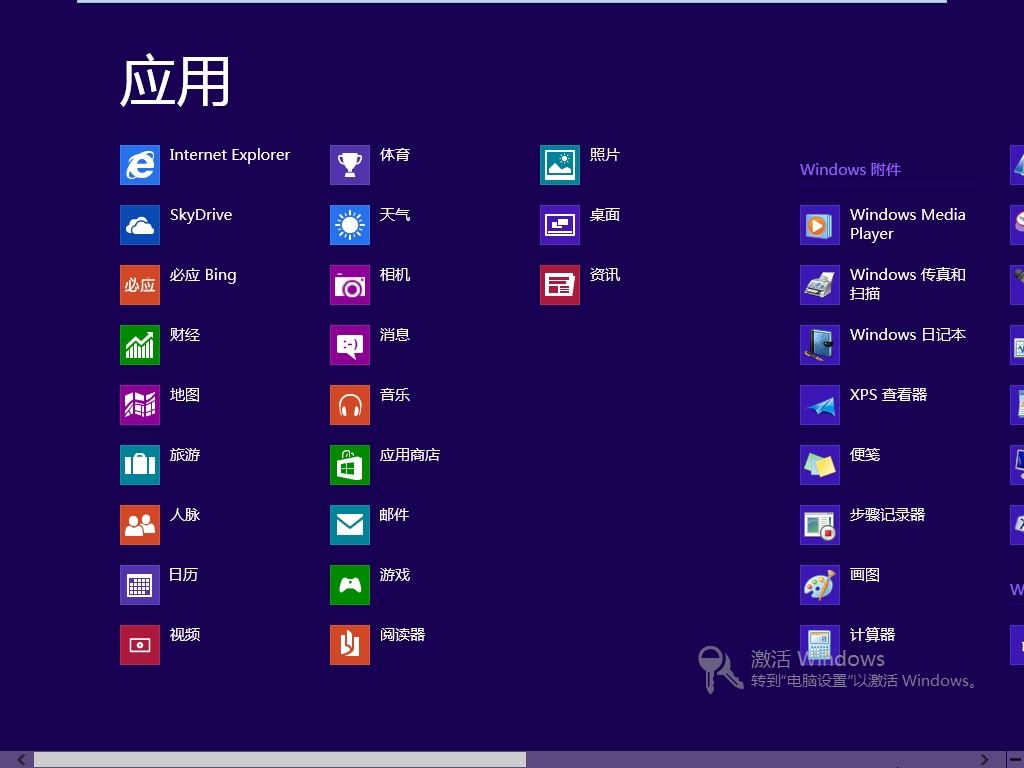Open the 阅读器 reader icon
Viewport: 1024px width, 768px height.
pyautogui.click(x=350, y=645)
